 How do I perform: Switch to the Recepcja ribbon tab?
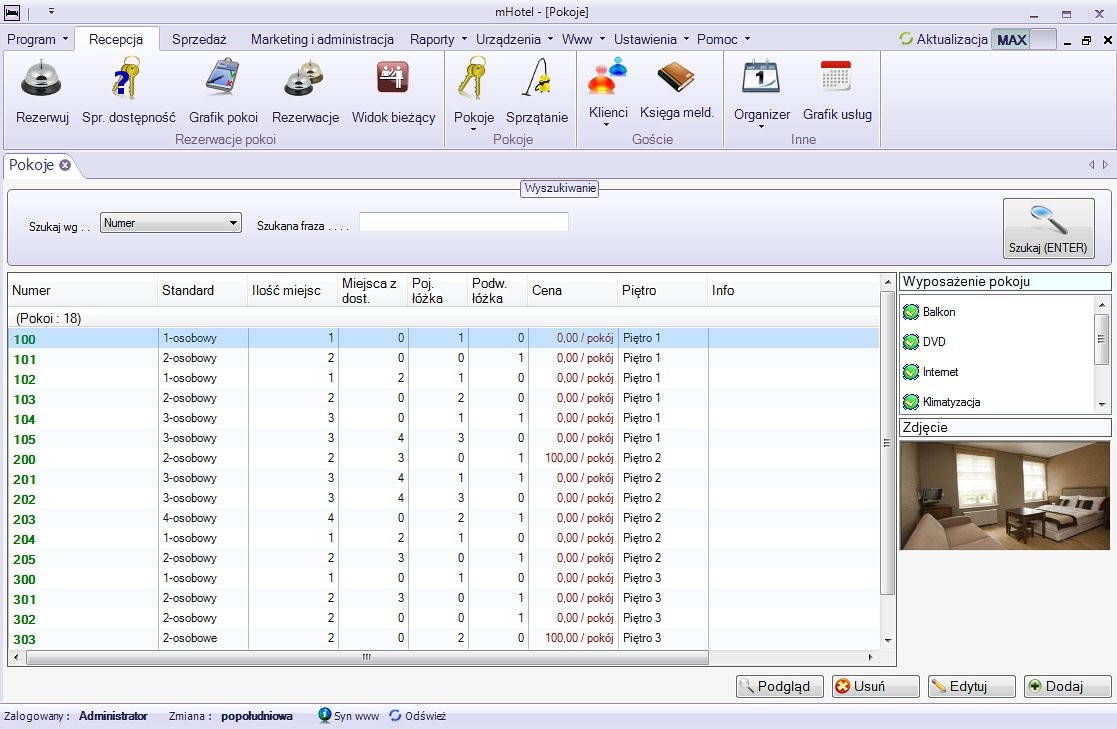pos(116,39)
